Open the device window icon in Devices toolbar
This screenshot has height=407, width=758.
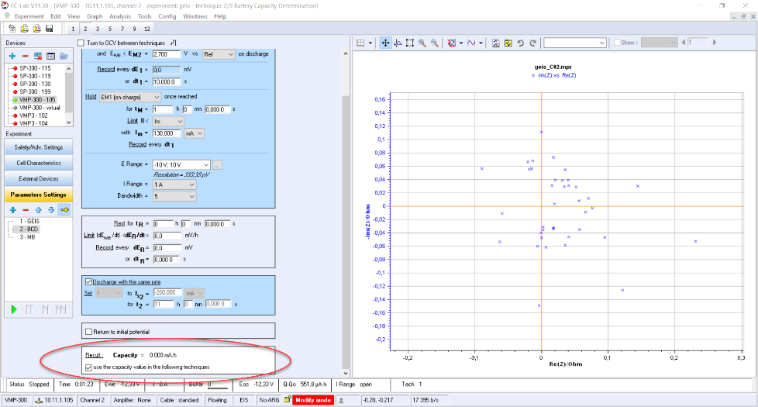tap(50, 56)
